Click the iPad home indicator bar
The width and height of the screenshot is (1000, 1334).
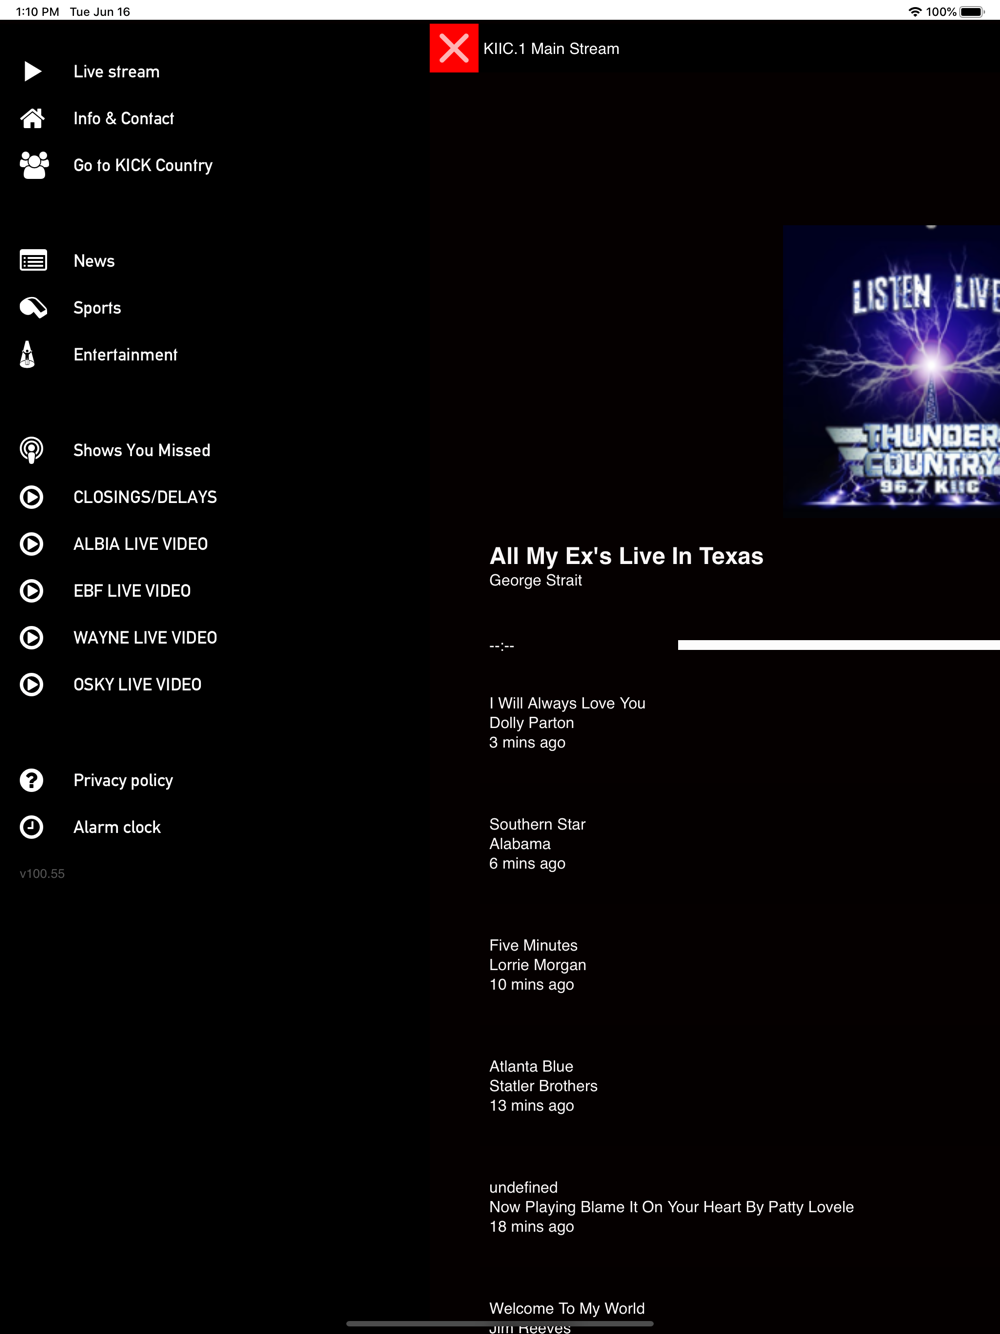click(x=500, y=1324)
